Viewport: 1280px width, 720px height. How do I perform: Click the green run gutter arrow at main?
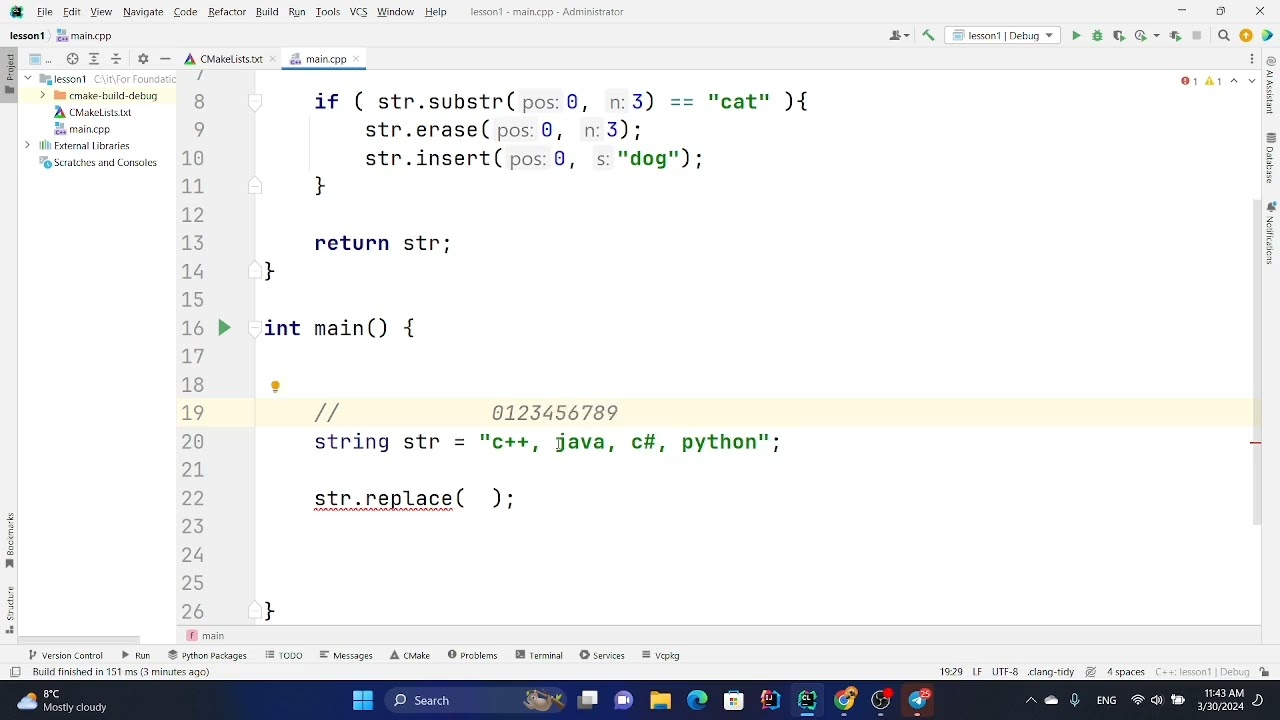(224, 328)
